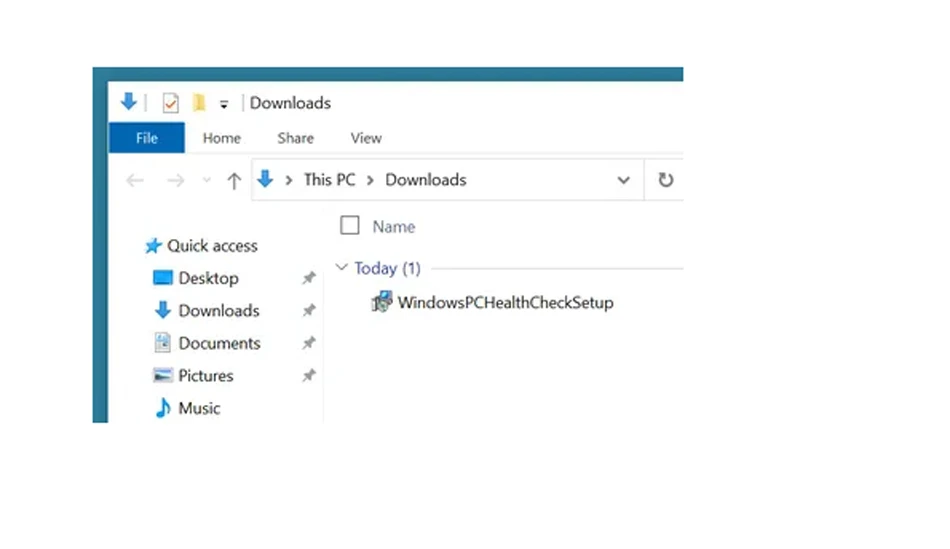Screen dimensions: 950x549
Task: Open the Share ribbon tab
Action: pos(296,138)
